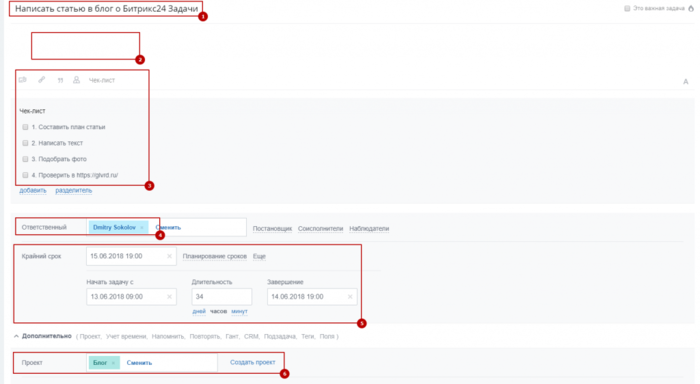Click the Крайний срок date field 15.06.2018 19:00
Image resolution: width=700 pixels, height=384 pixels.
(131, 256)
